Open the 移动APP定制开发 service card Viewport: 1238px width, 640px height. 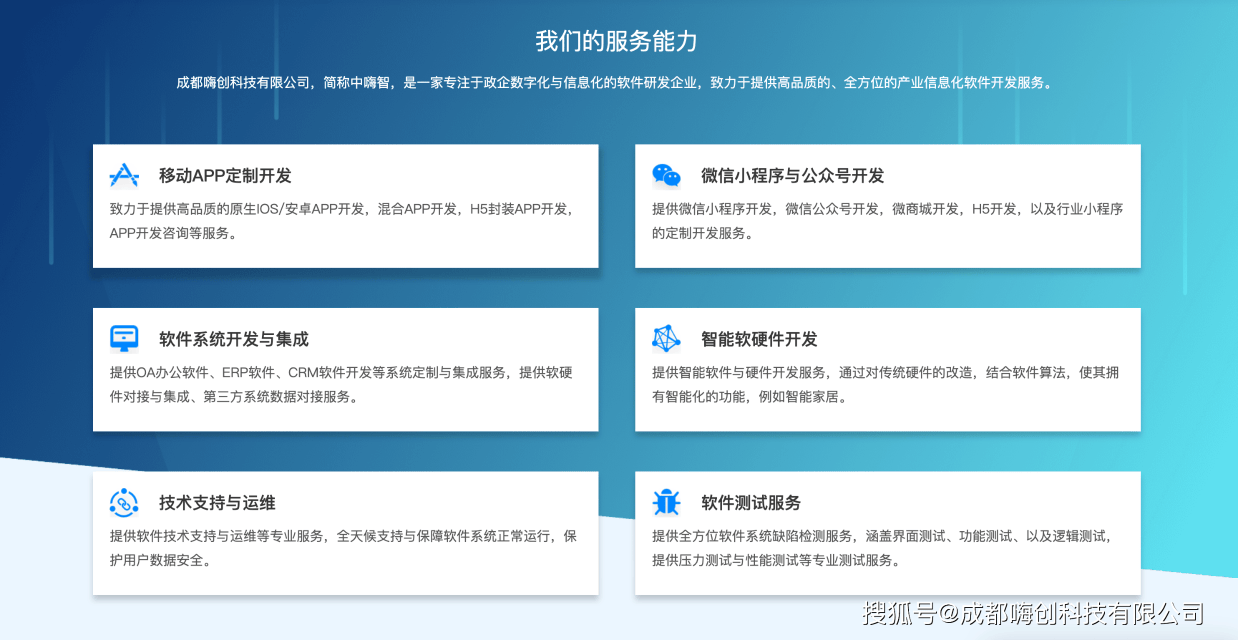[x=345, y=205]
